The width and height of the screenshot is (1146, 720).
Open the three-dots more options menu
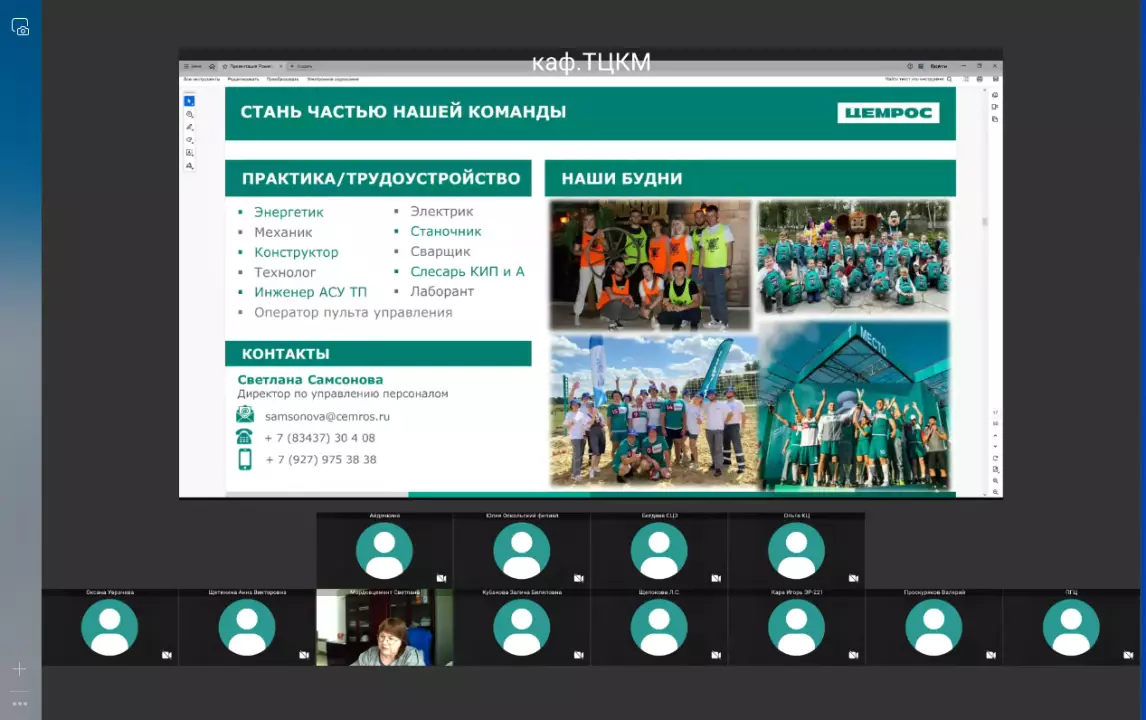click(19, 703)
